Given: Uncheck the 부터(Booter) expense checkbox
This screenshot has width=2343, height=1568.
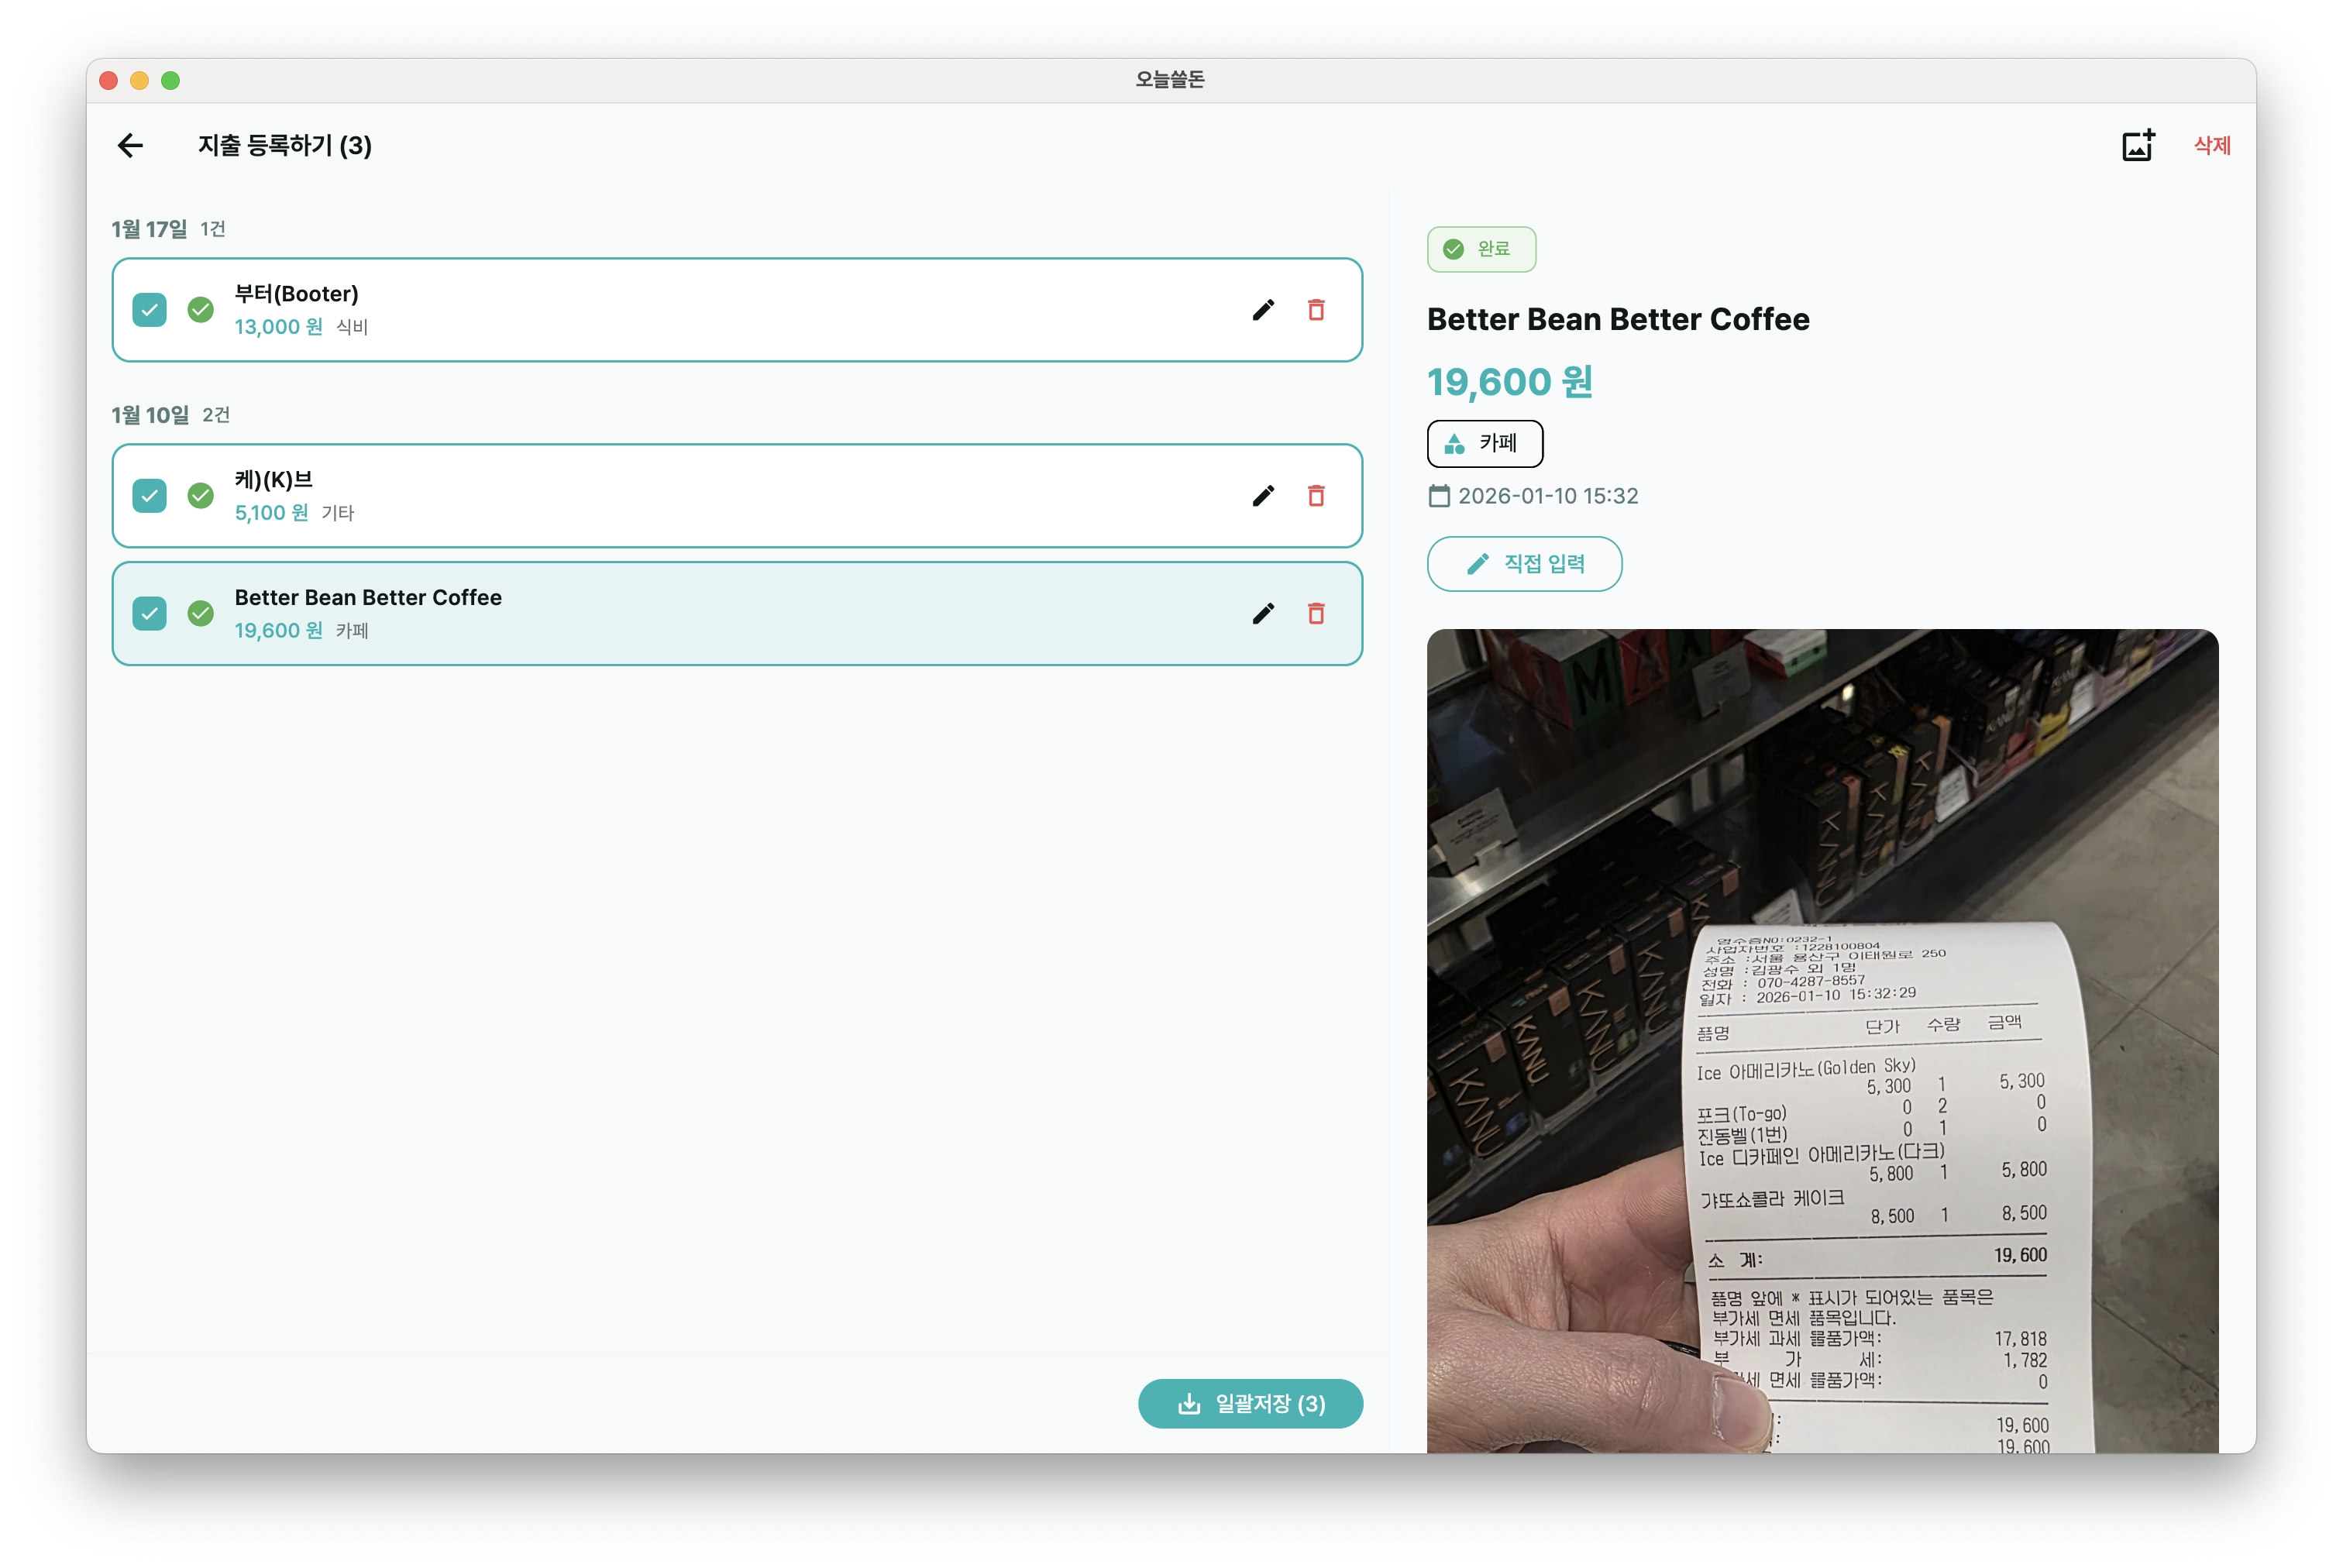Looking at the screenshot, I should pos(149,310).
